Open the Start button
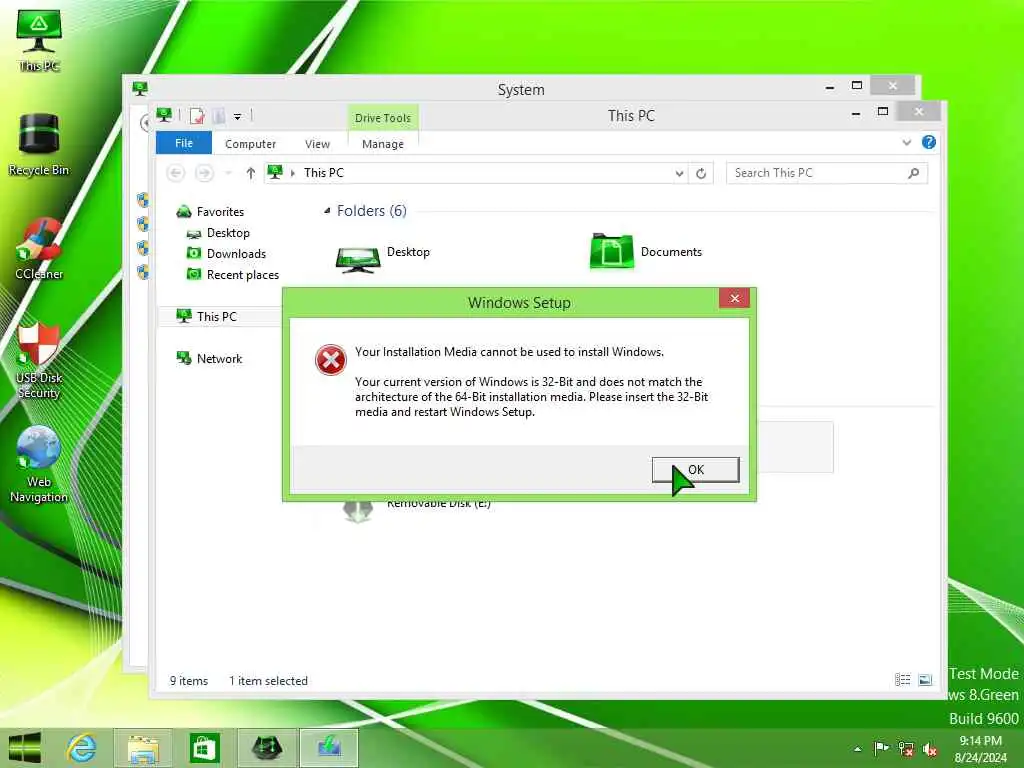The height and width of the screenshot is (768, 1024). [24, 748]
